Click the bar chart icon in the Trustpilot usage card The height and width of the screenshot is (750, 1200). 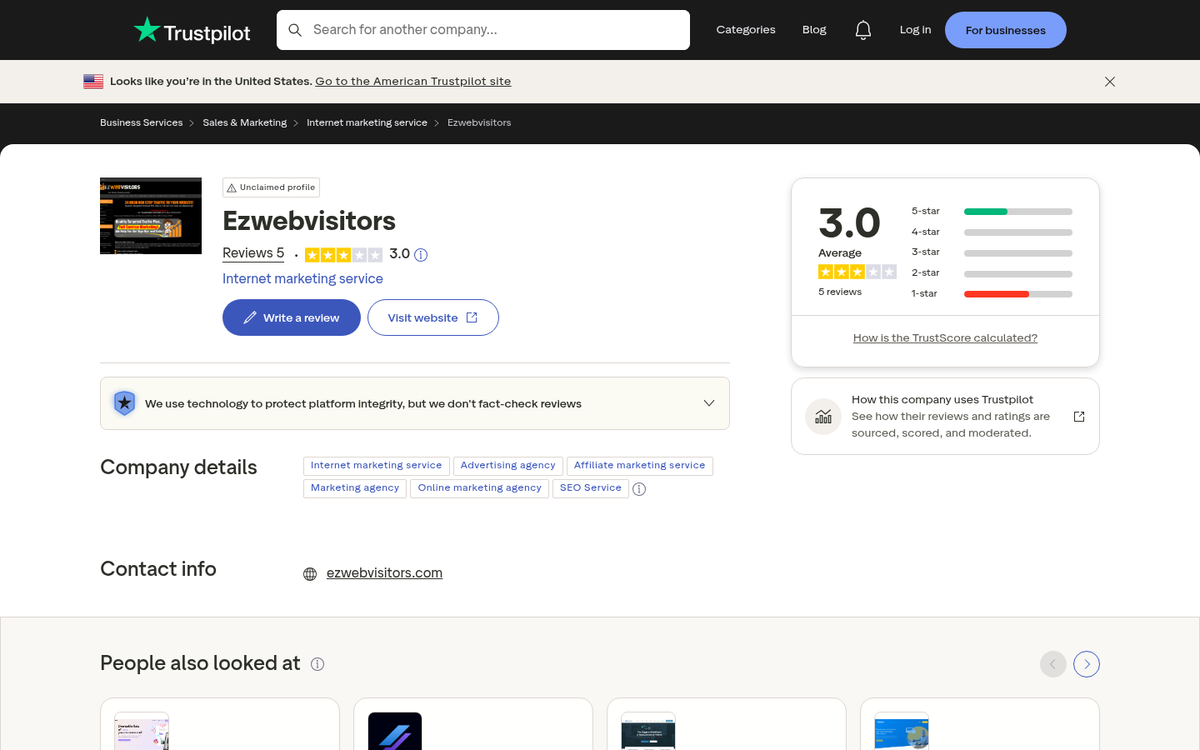point(822,416)
